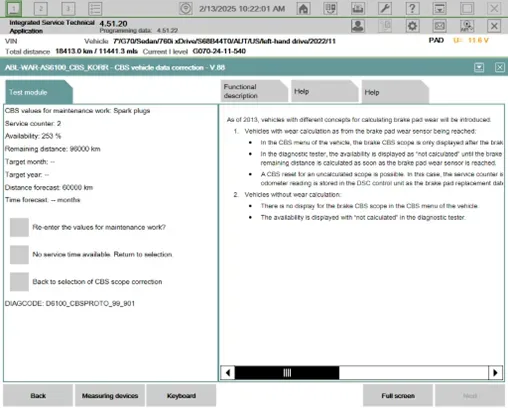Select 'No service time available' option box

[x=19, y=255]
